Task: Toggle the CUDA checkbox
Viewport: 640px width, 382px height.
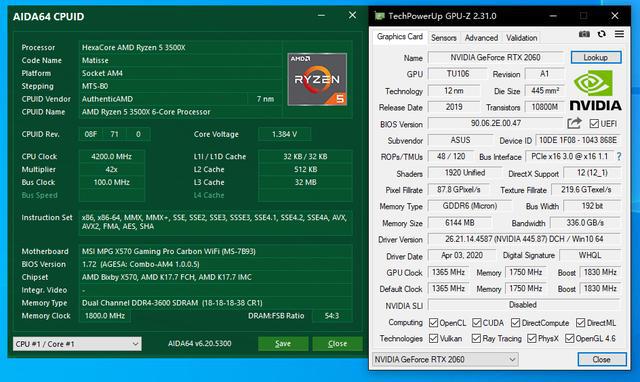Action: 476,323
